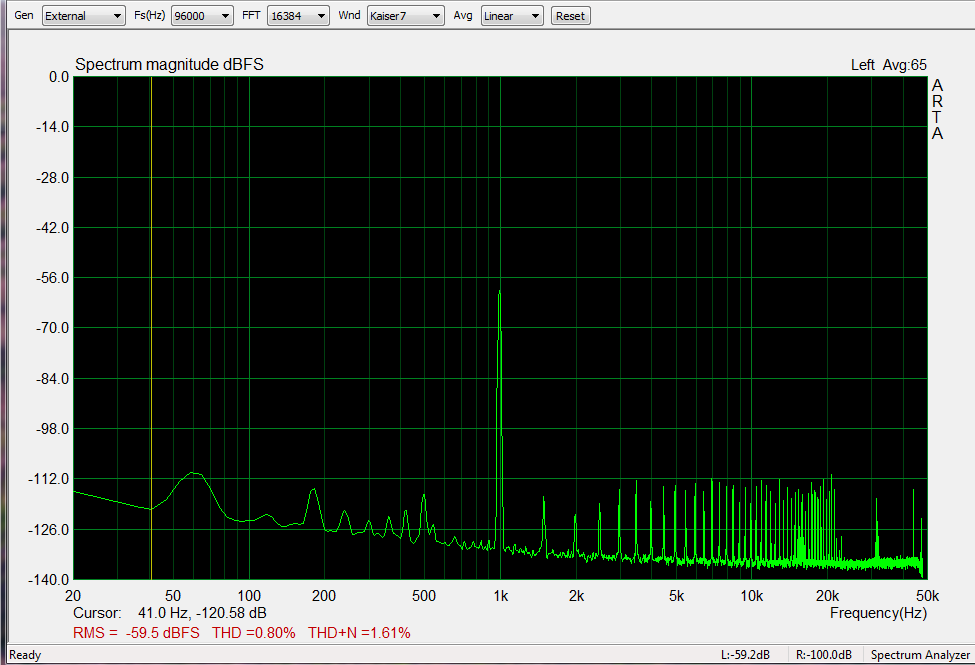Image resolution: width=975 pixels, height=665 pixels.
Task: Click the L:-59.2dB status bar level
Action: point(745,654)
